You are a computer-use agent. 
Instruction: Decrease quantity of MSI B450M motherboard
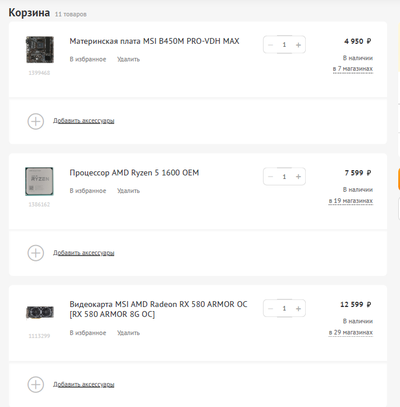pos(270,45)
